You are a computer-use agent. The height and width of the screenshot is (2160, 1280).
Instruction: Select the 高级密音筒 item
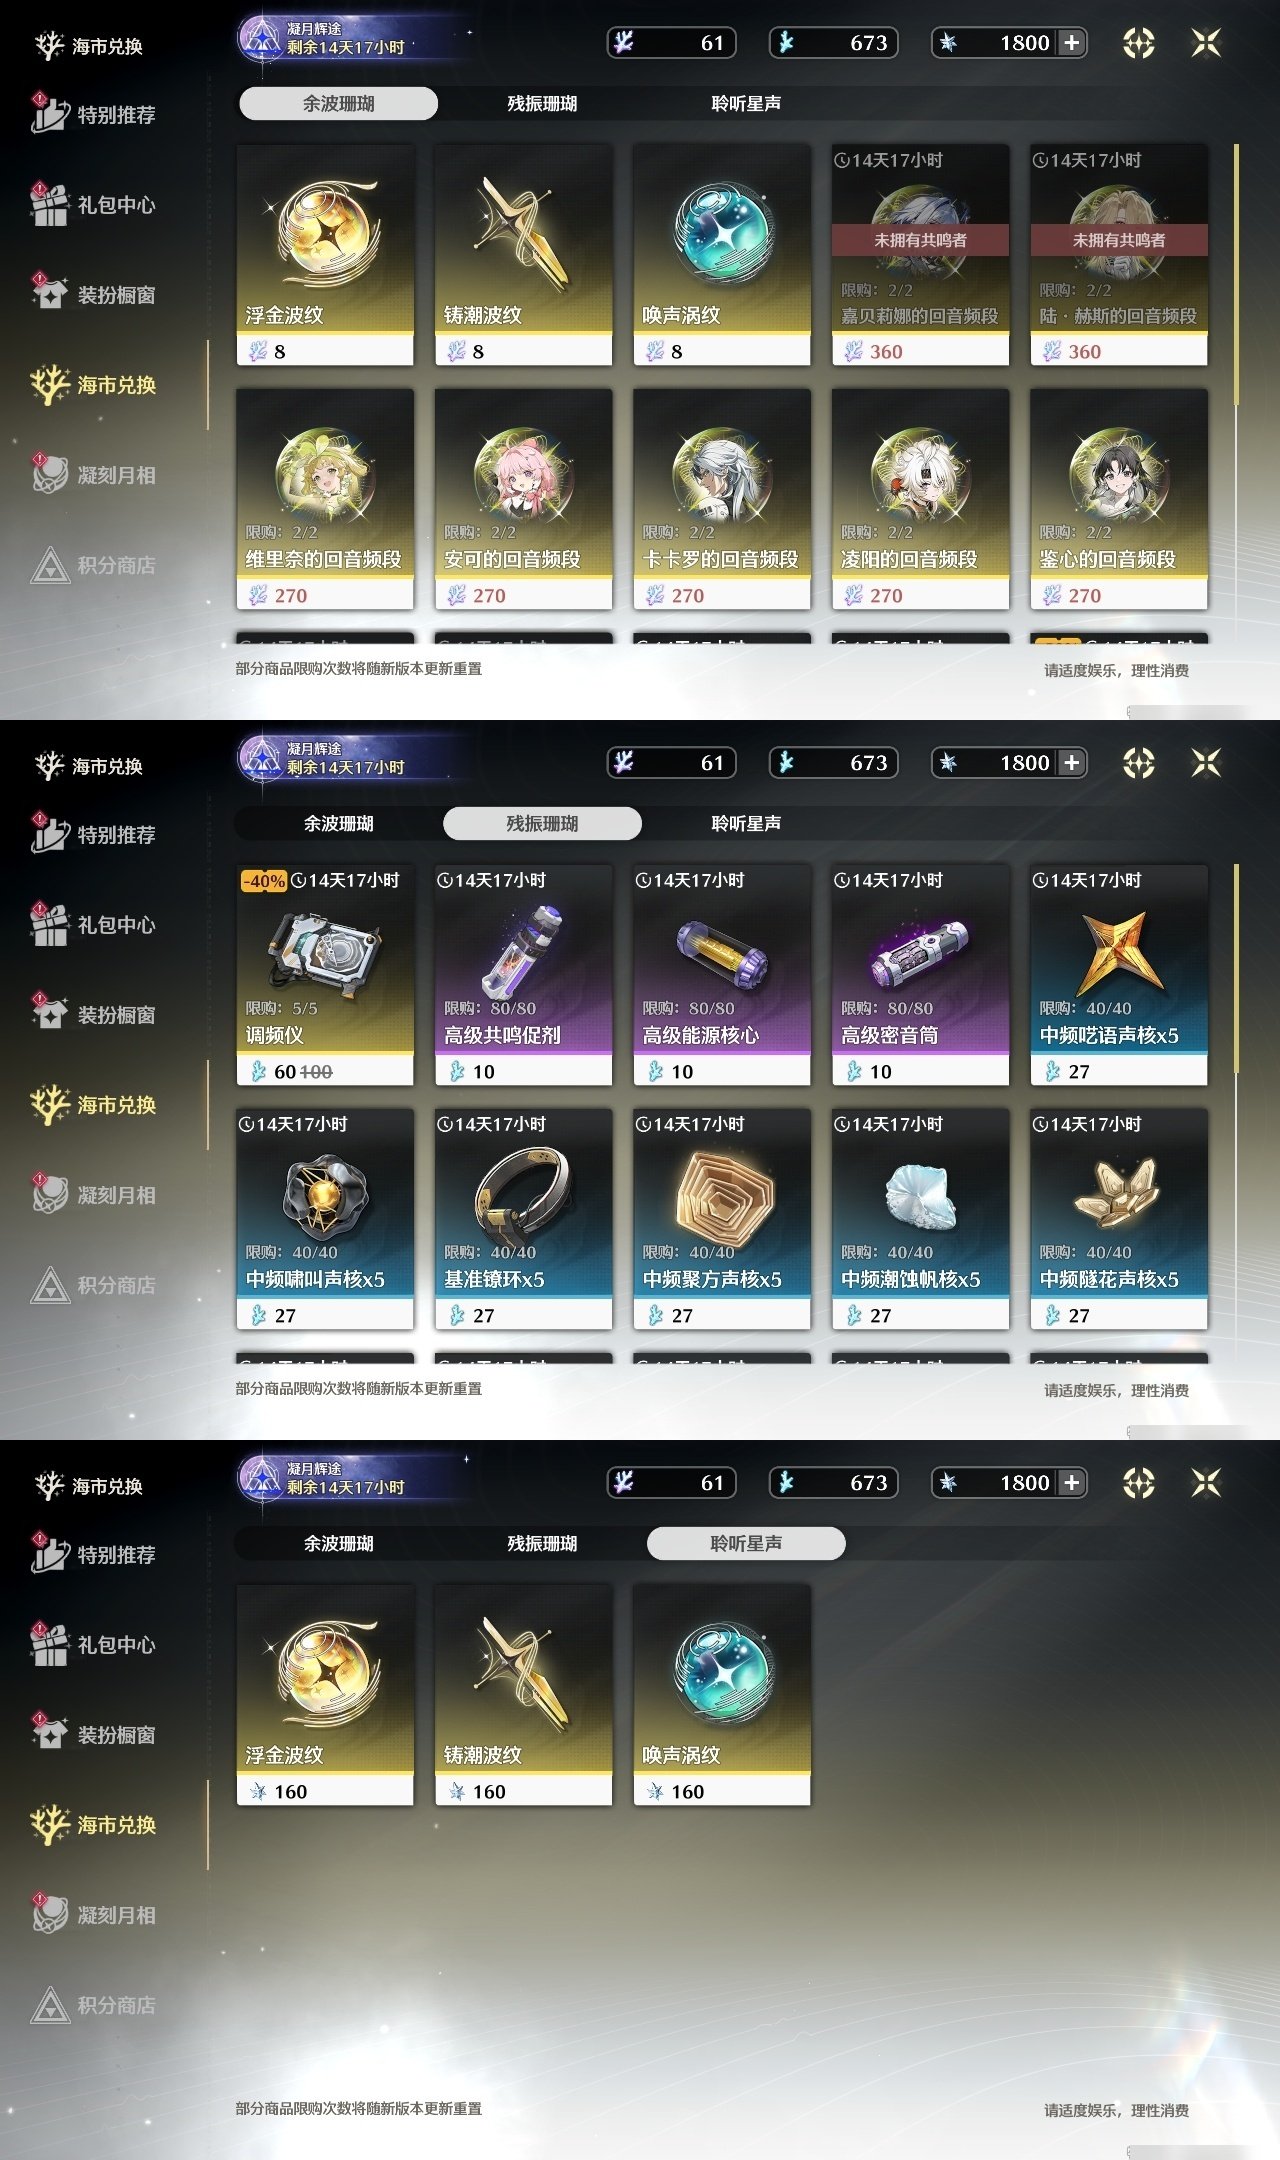tap(920, 975)
